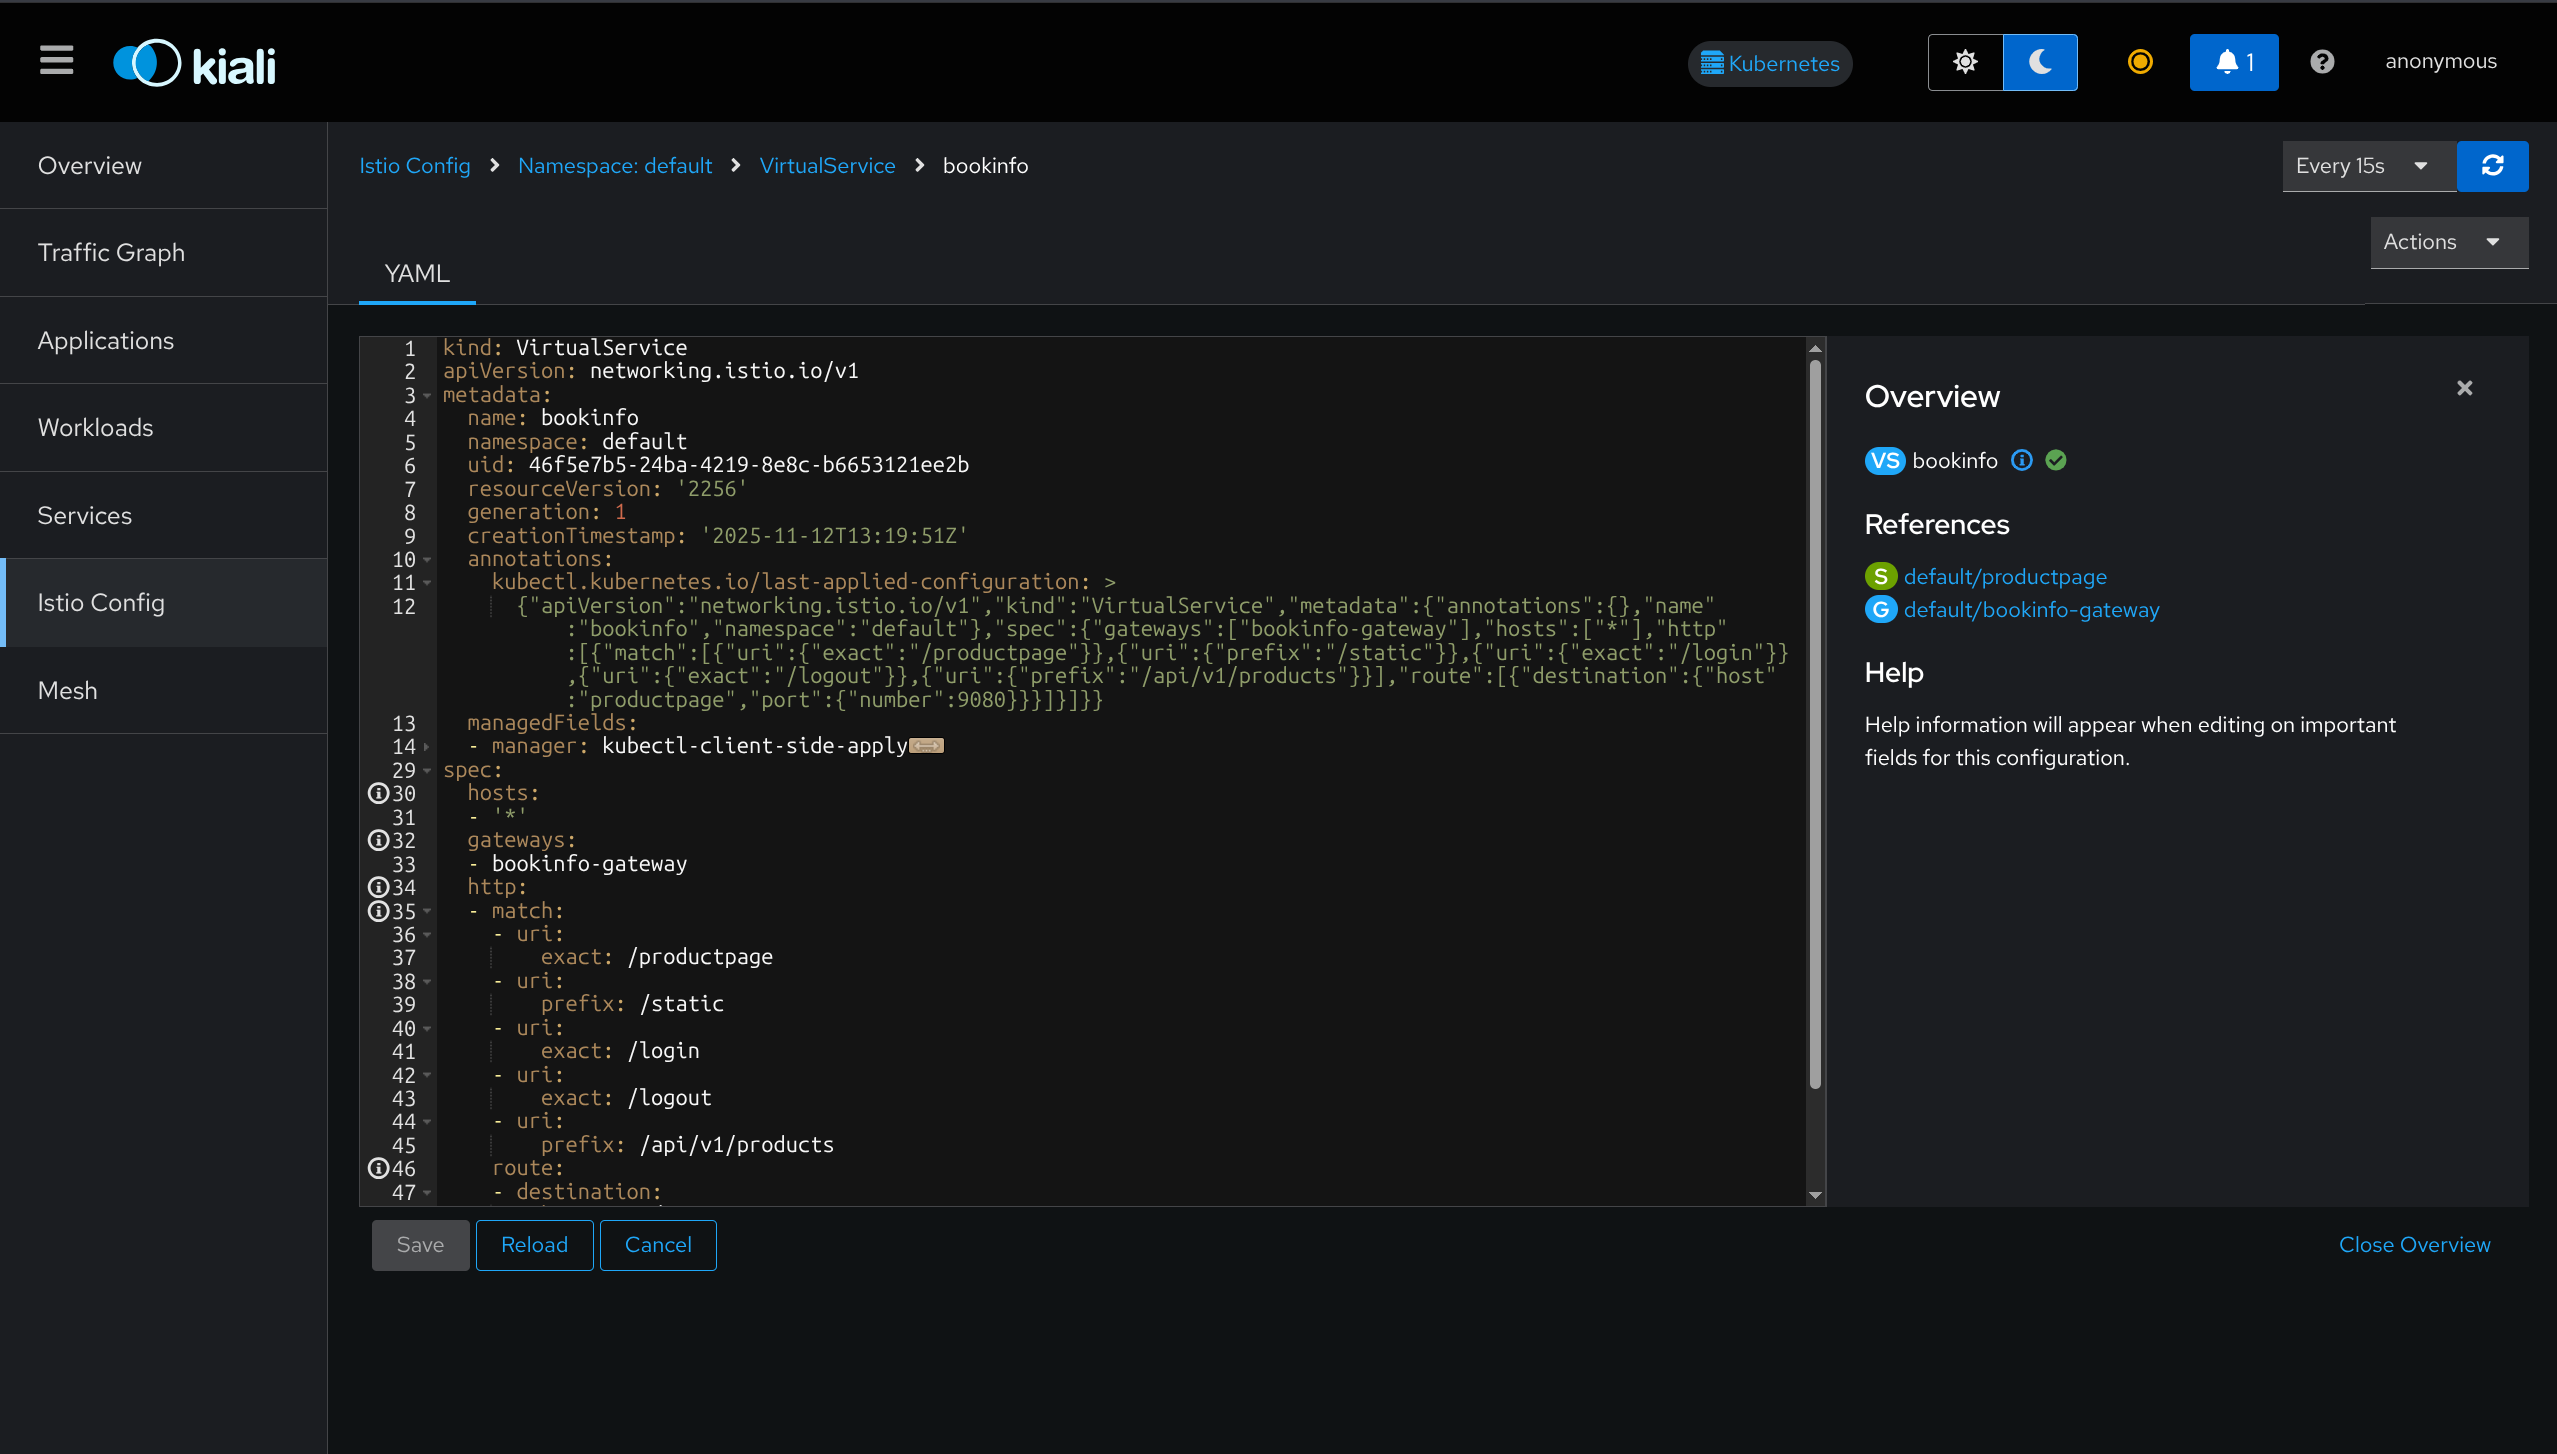Collapse the metadata block fold arrow

pos(427,396)
